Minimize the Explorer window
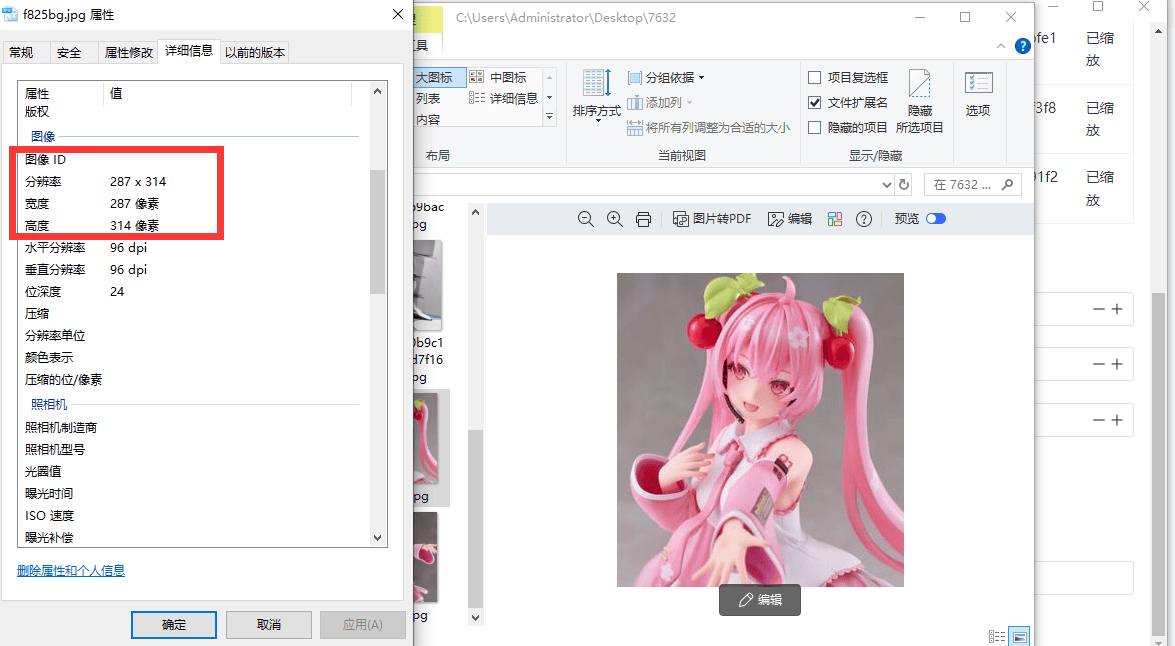 pyautogui.click(x=919, y=16)
